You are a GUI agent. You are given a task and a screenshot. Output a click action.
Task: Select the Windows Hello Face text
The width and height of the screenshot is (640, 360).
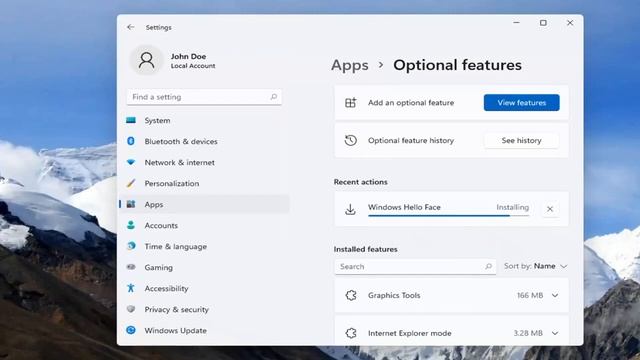pyautogui.click(x=404, y=207)
